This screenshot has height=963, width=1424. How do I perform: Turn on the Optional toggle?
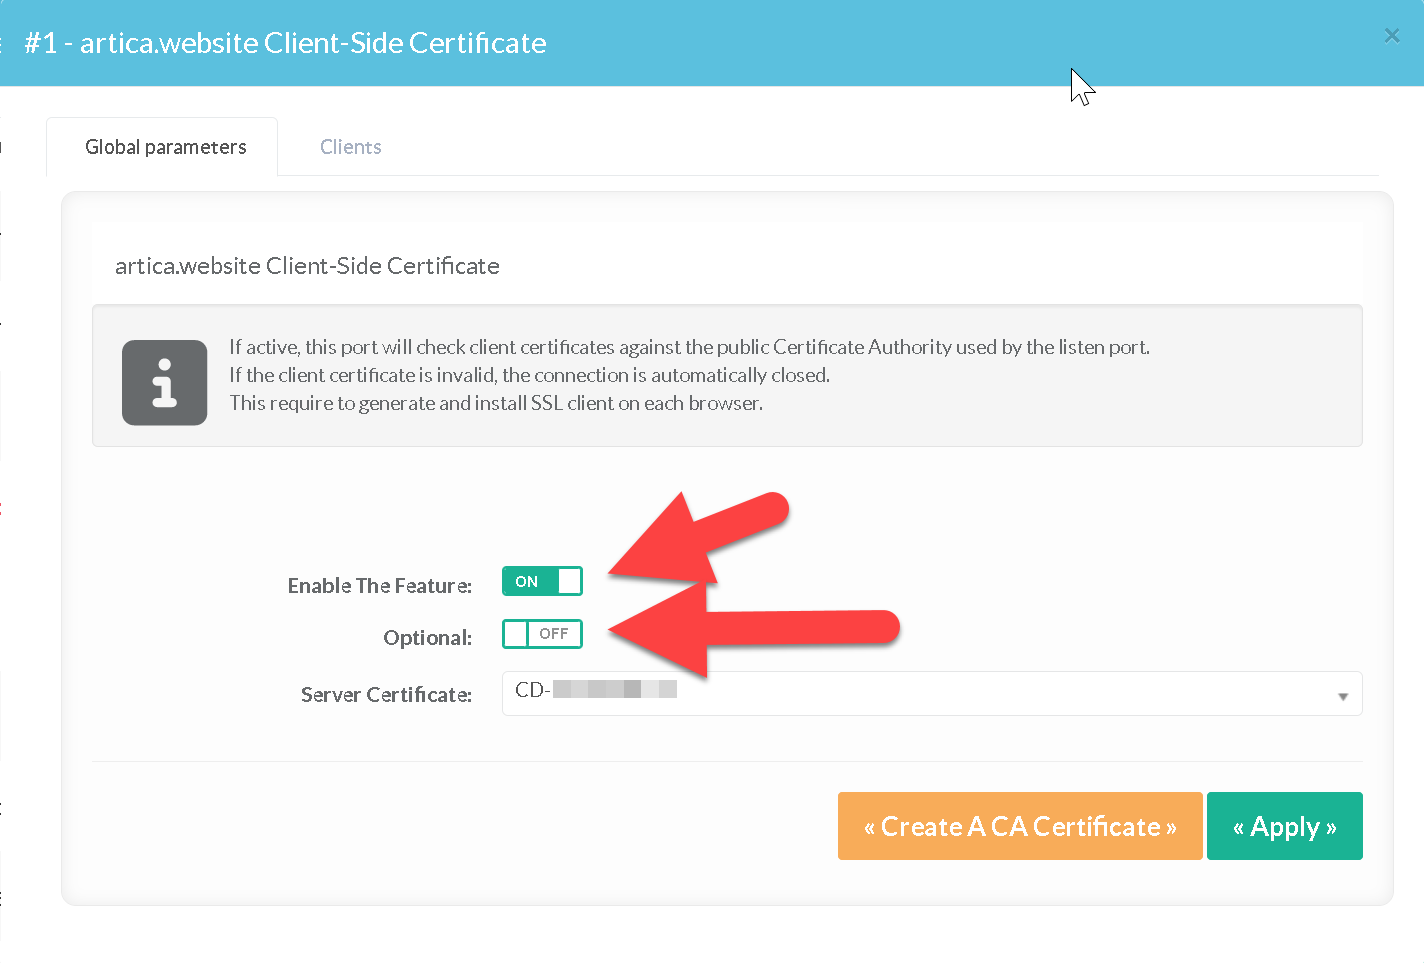(x=542, y=634)
